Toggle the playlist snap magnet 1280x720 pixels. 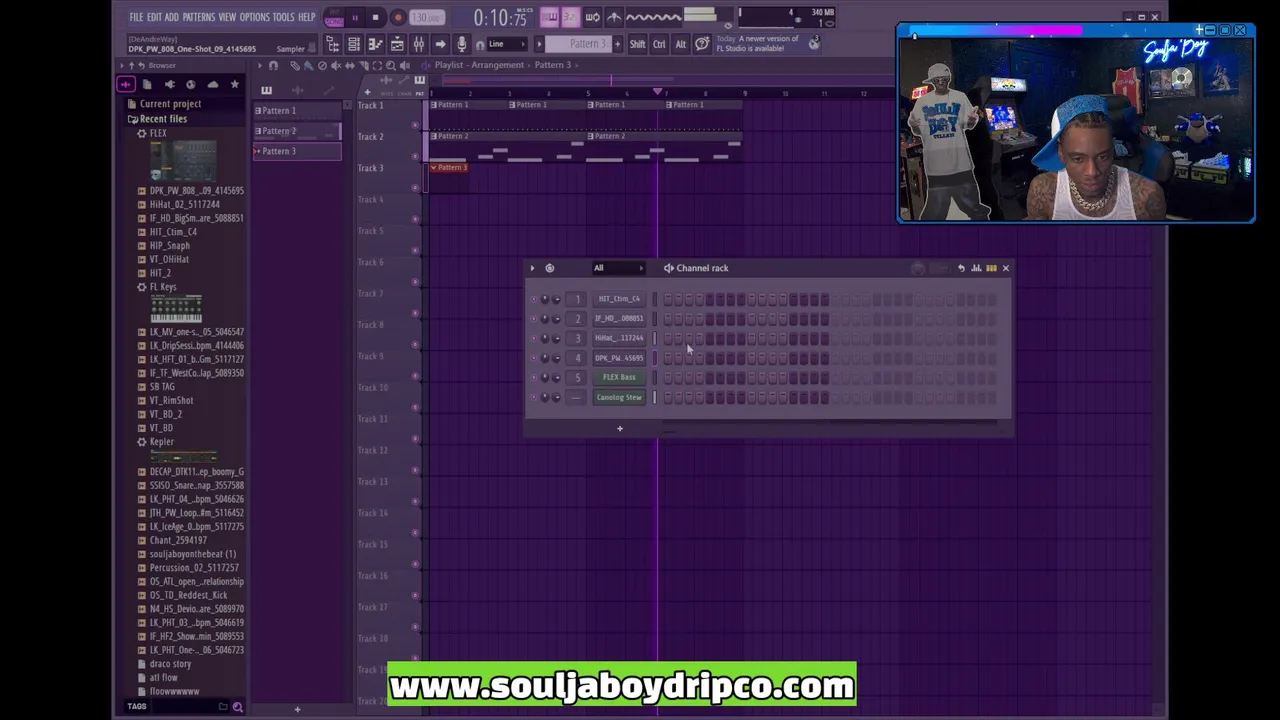(273, 65)
